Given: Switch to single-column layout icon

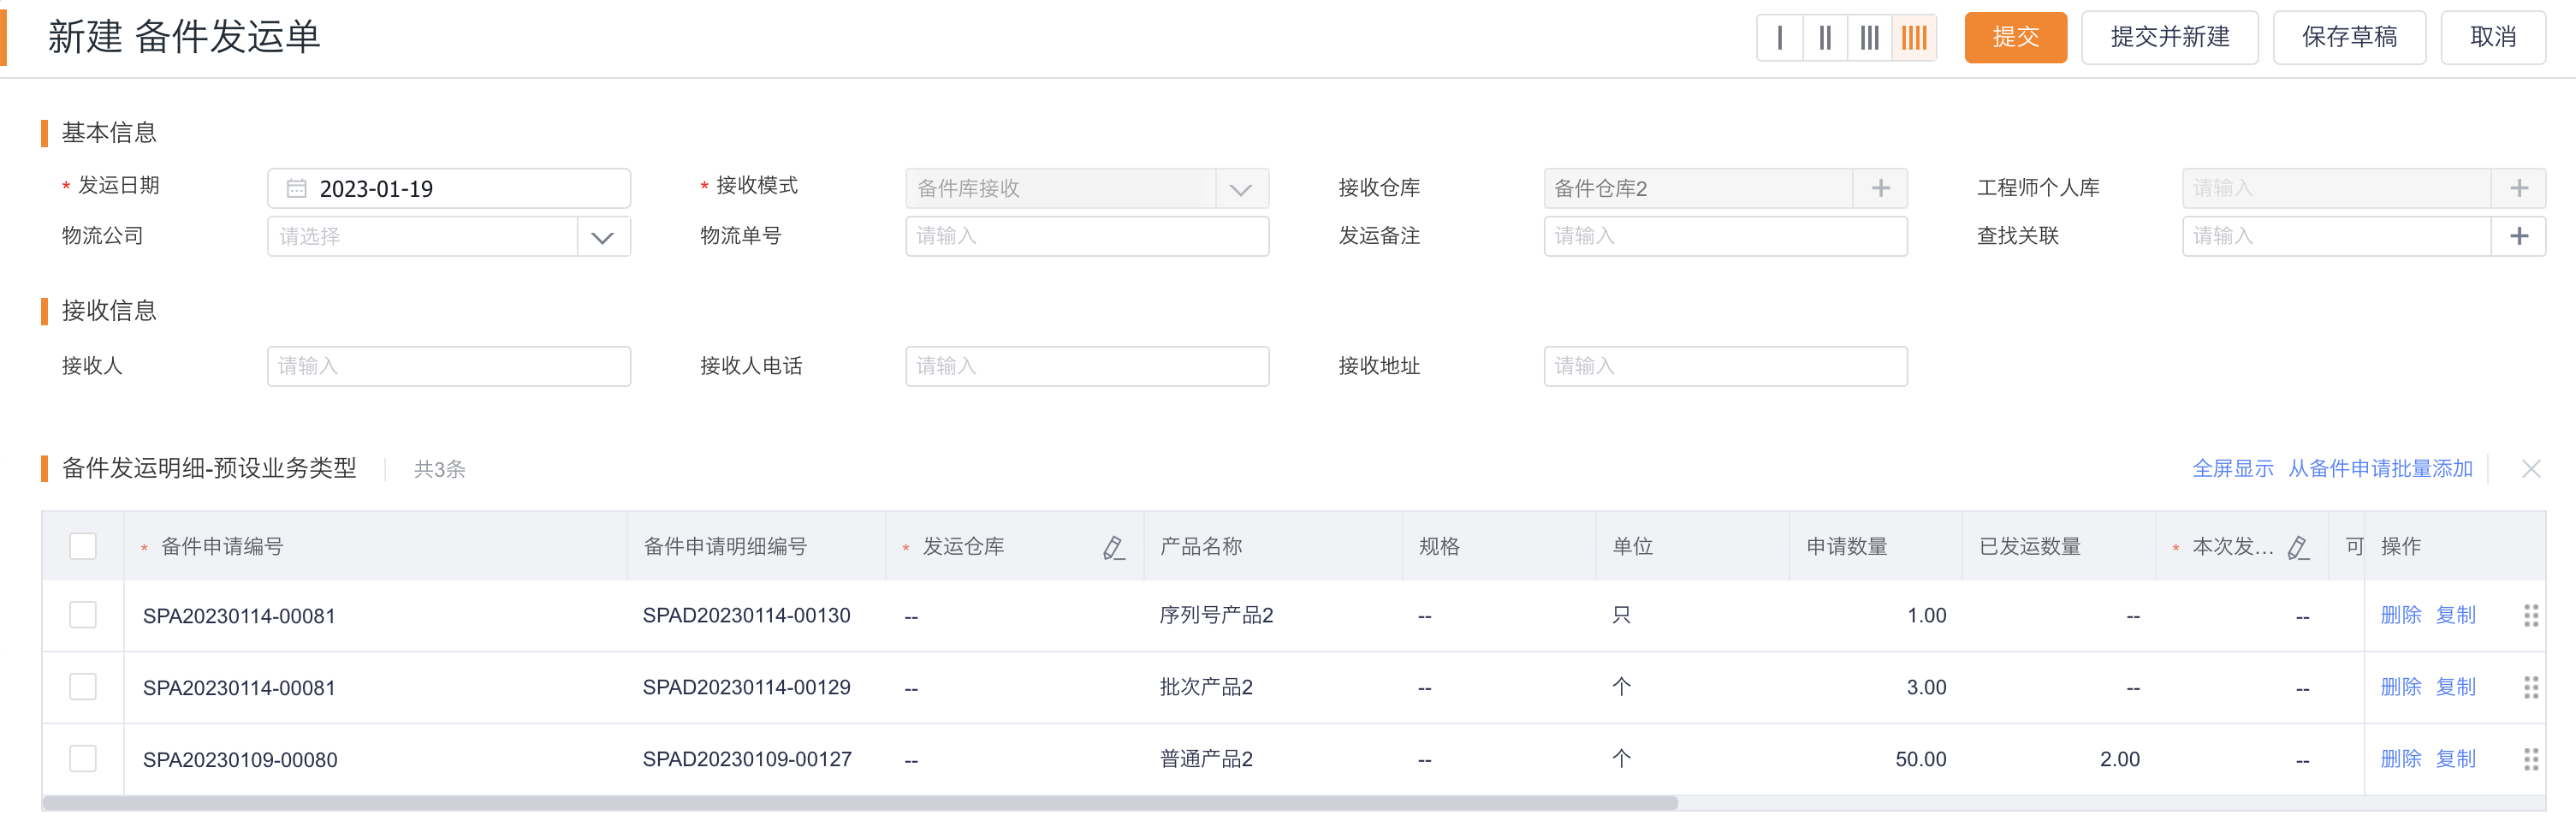Looking at the screenshot, I should (x=1780, y=38).
